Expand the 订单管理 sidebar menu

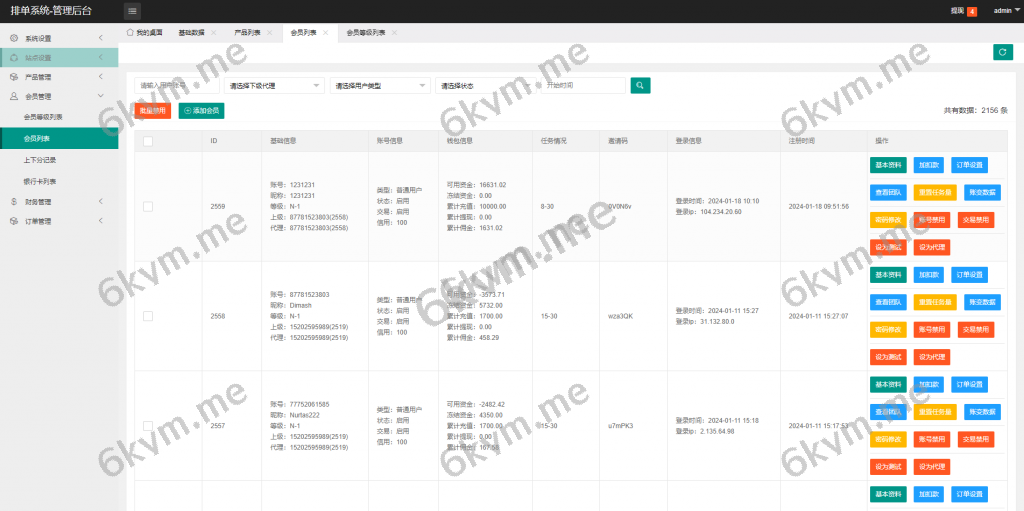58,221
